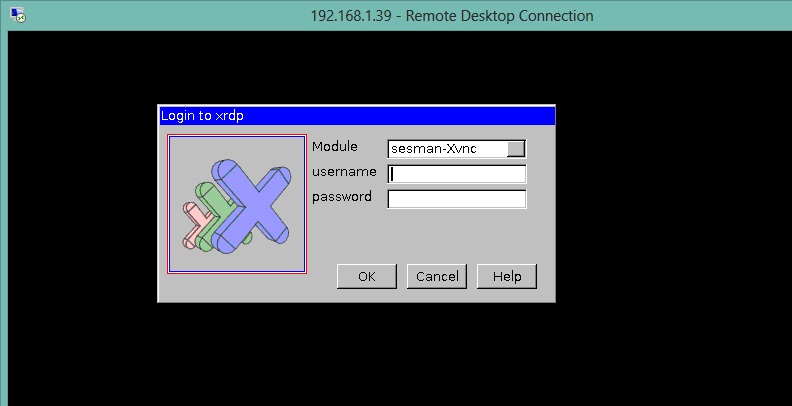Focus the username input field
792x406 pixels.
click(x=457, y=174)
